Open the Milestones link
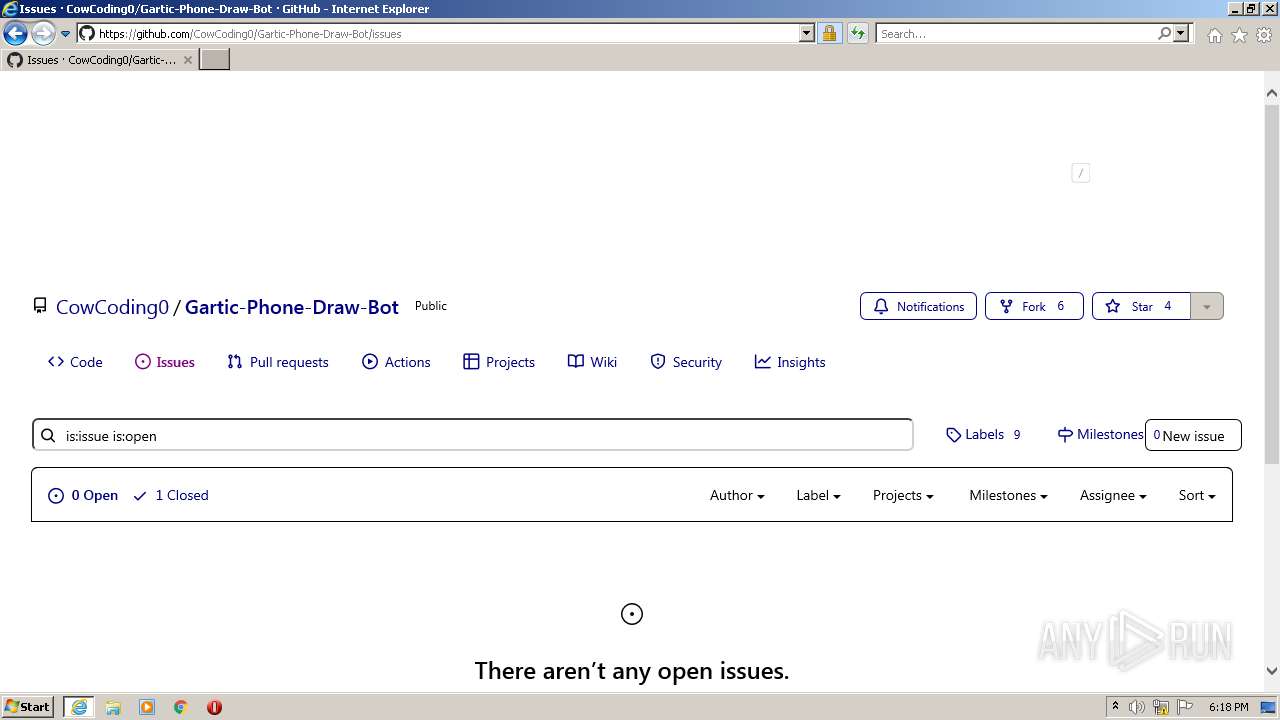The height and width of the screenshot is (720, 1280). point(1100,435)
